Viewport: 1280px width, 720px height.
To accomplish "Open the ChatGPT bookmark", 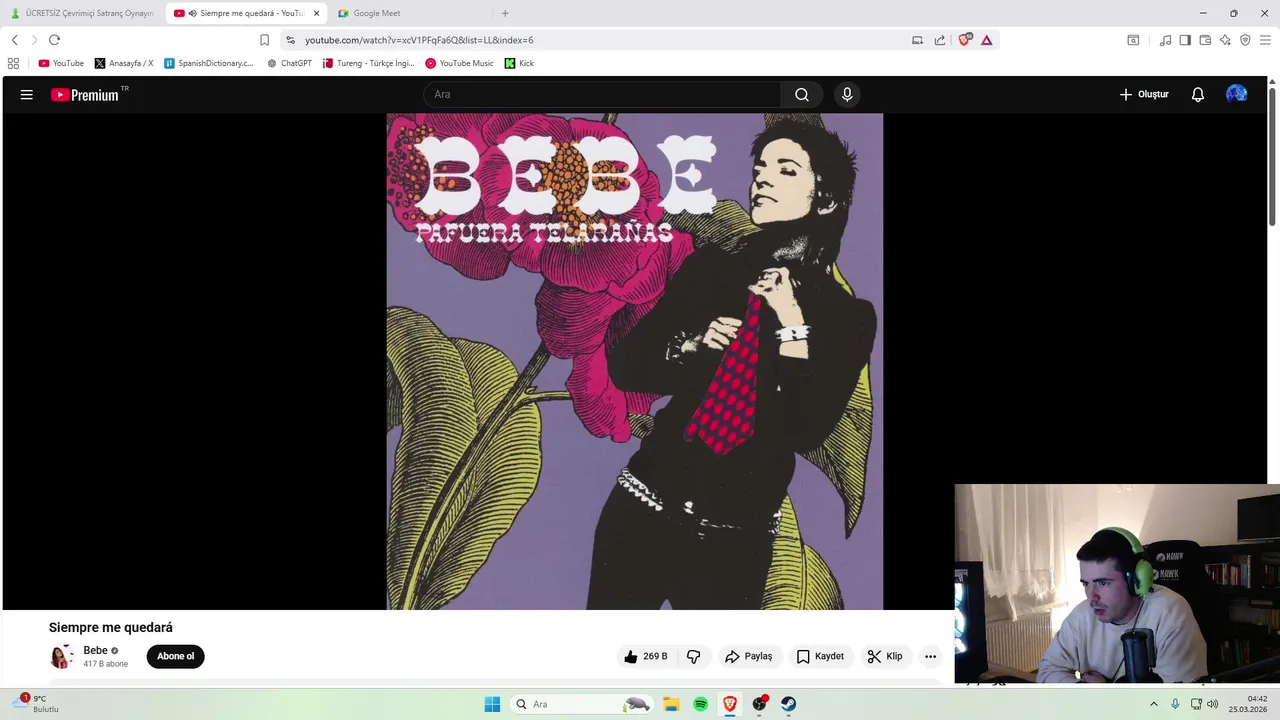I will pyautogui.click(x=289, y=63).
